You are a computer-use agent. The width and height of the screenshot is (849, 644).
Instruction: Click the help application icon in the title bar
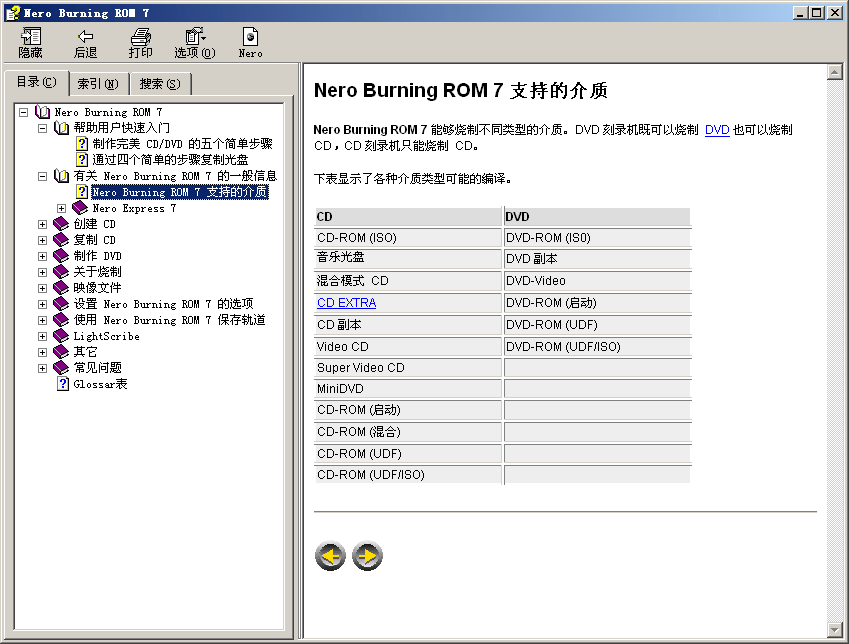[13, 12]
